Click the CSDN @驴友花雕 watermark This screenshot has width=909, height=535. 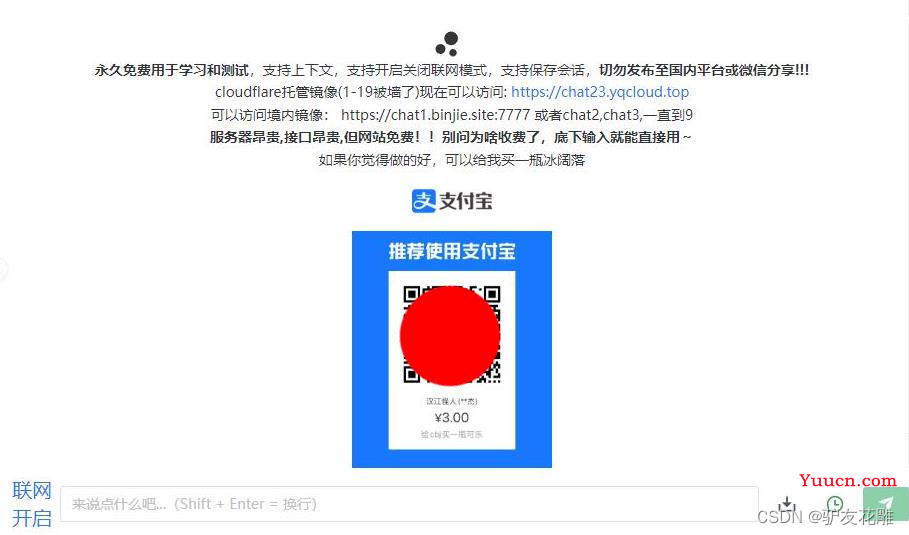click(x=826, y=516)
